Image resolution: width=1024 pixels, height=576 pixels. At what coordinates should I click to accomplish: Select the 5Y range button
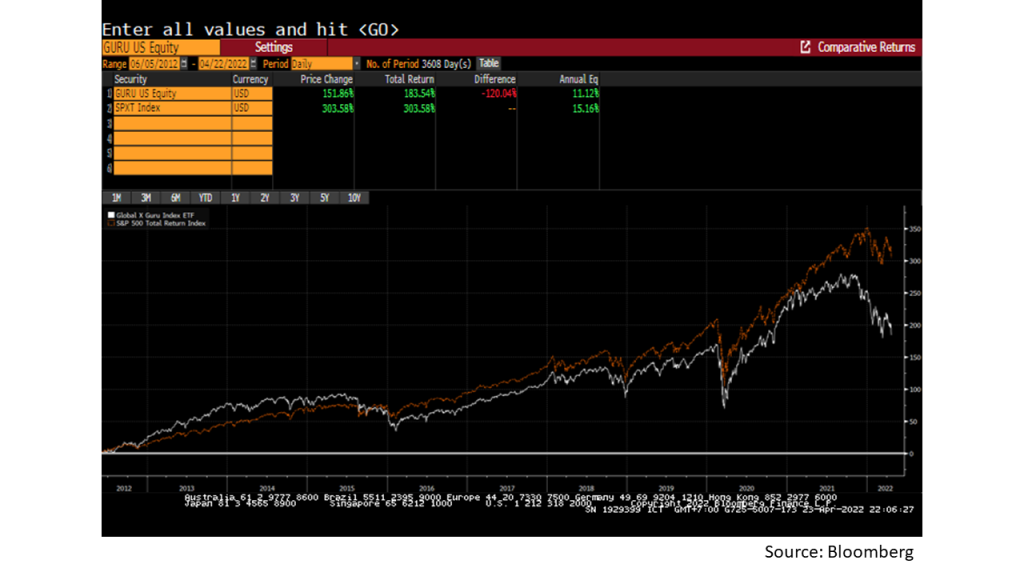(325, 198)
